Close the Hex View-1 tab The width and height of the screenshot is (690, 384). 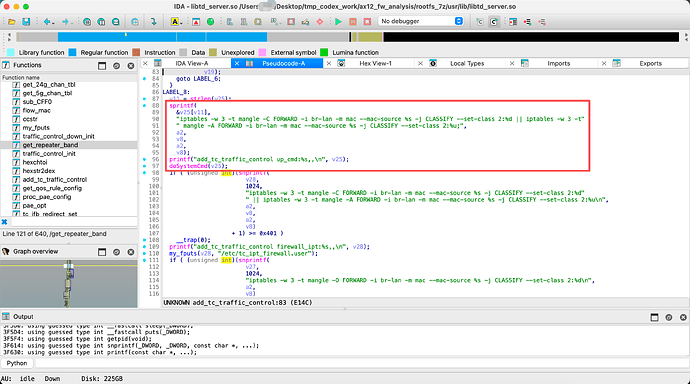pos(329,63)
